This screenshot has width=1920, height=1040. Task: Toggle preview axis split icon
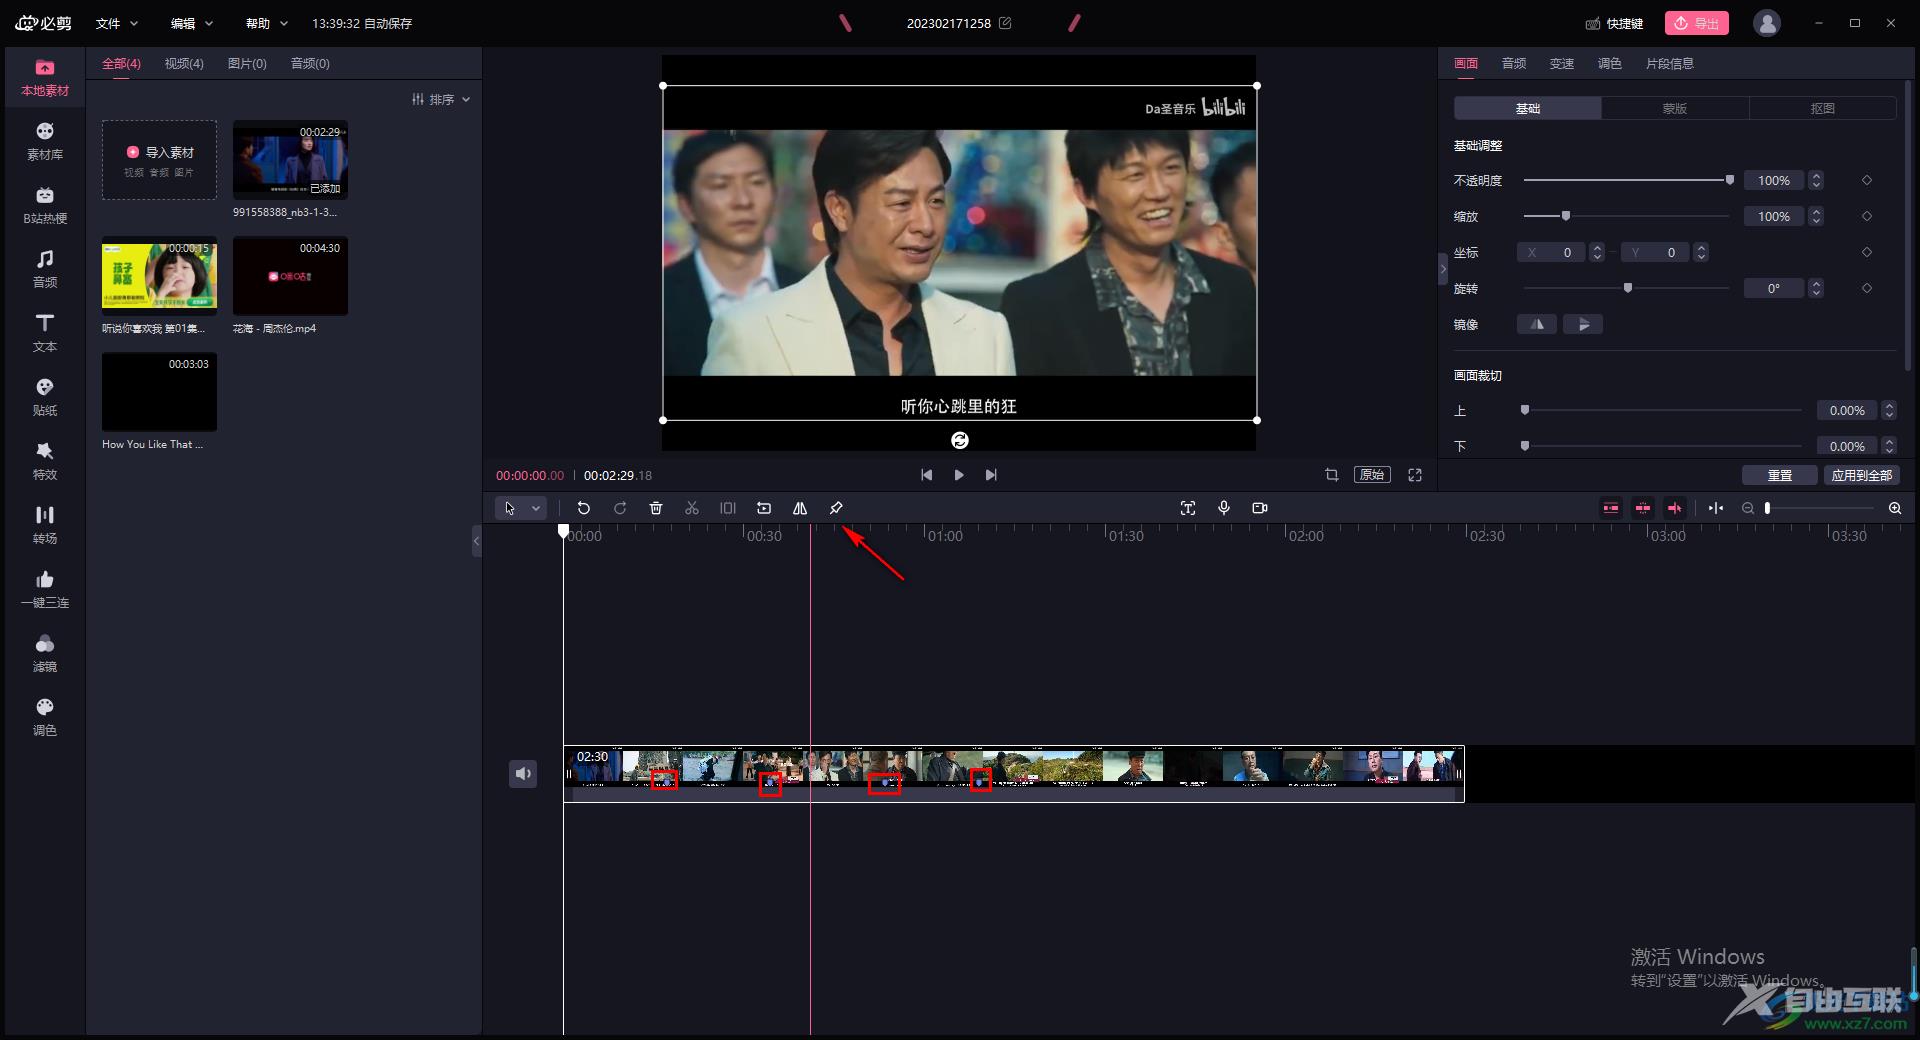coord(1716,508)
